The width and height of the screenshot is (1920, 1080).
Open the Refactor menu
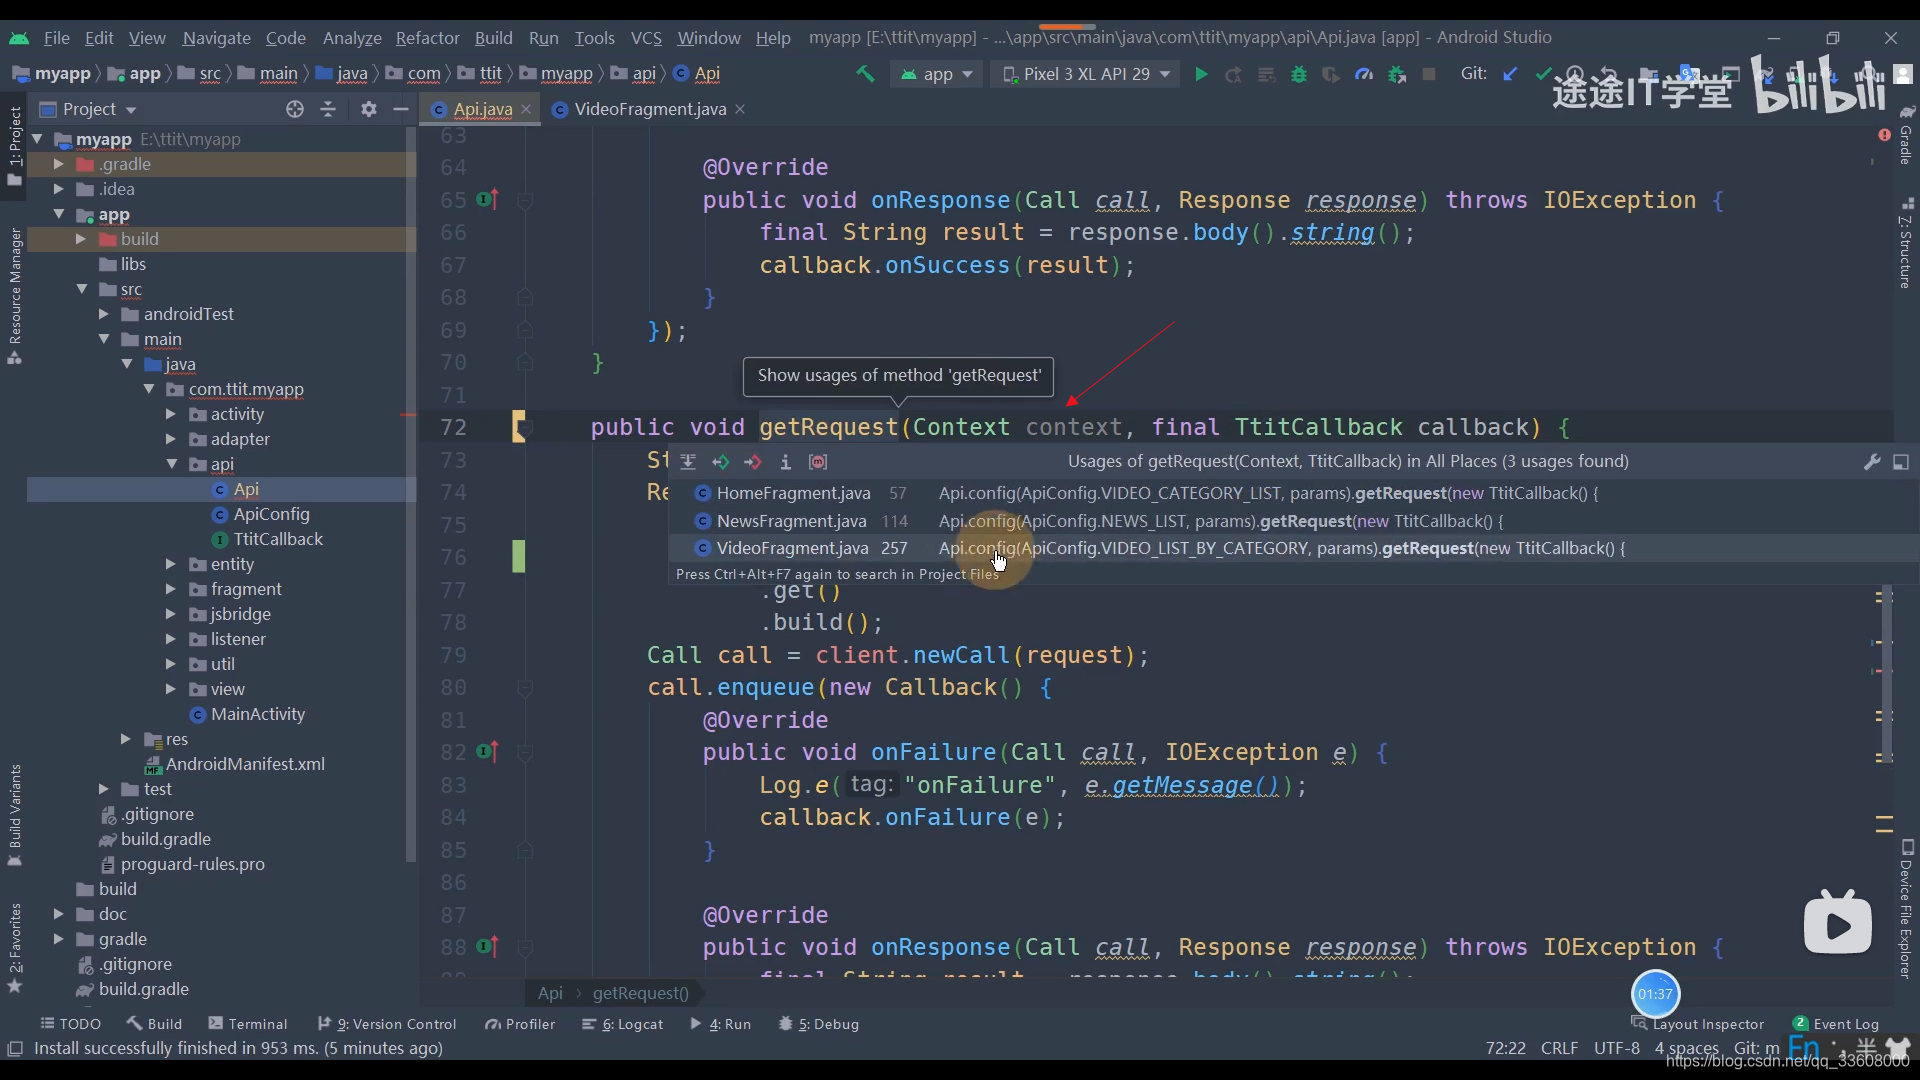427,38
